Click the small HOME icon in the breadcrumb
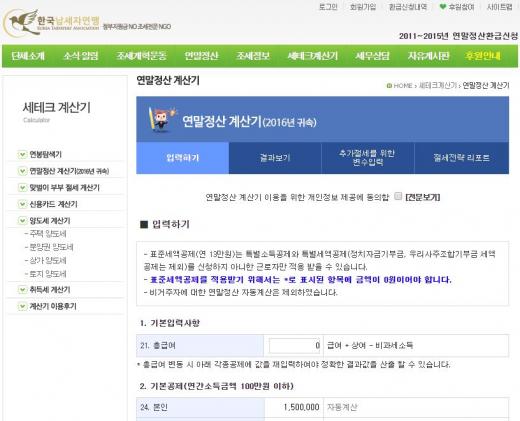 [x=389, y=86]
